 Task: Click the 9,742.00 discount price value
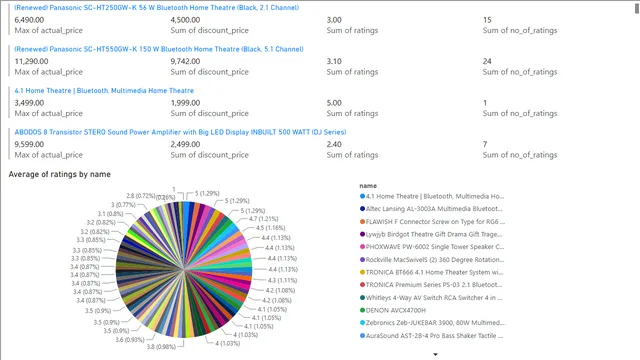tap(185, 61)
